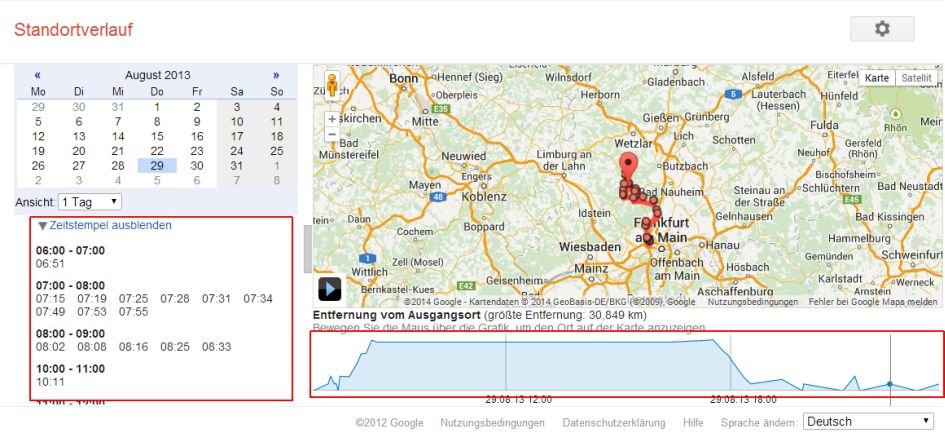Open map's Nutzungsbedingungen link
Image resolution: width=945 pixels, height=433 pixels.
tap(753, 302)
